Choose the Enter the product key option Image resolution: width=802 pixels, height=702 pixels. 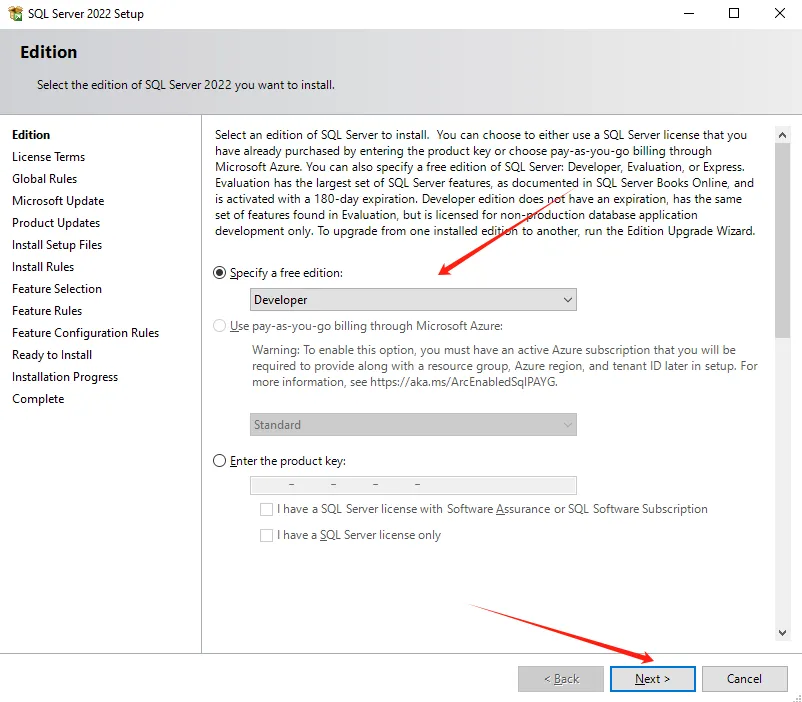coord(219,461)
